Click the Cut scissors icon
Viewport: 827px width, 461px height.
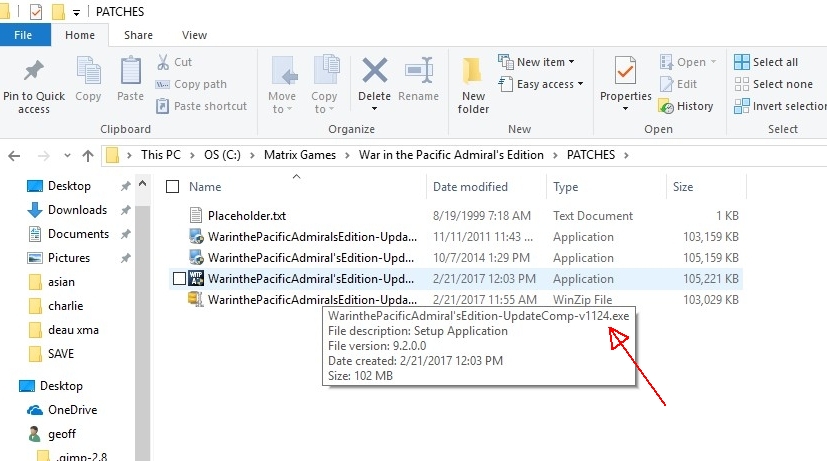[x=163, y=62]
